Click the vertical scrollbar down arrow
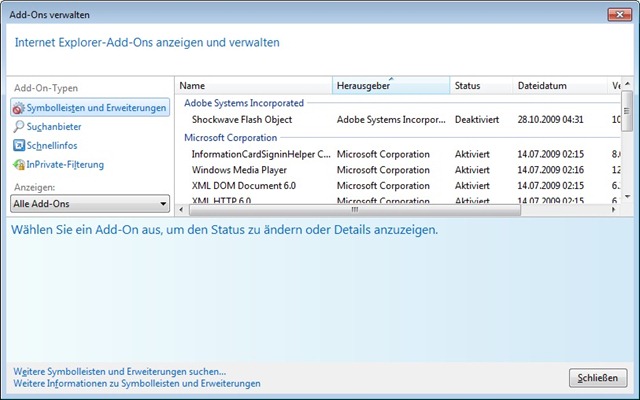Viewport: 640px width, 400px height. coord(627,197)
